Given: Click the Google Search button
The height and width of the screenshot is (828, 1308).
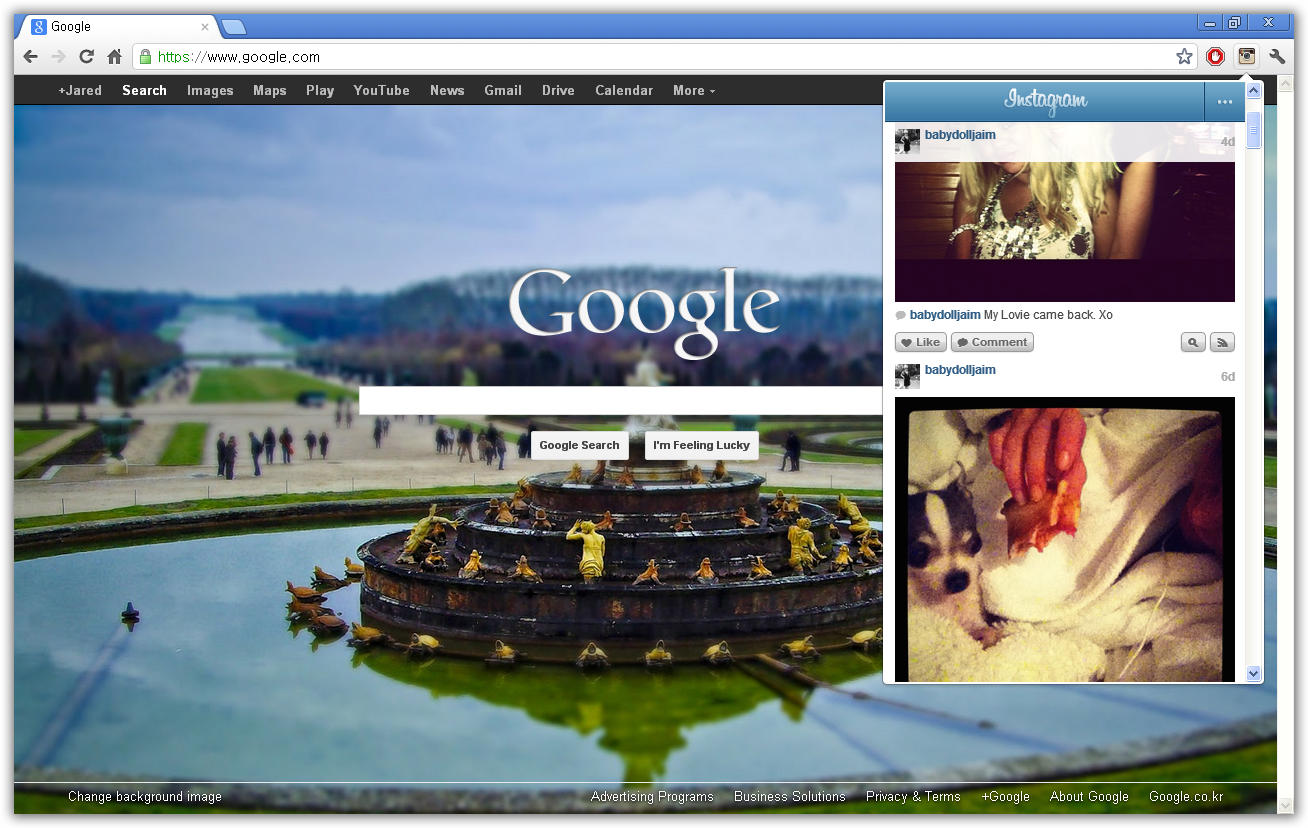Looking at the screenshot, I should pyautogui.click(x=580, y=445).
